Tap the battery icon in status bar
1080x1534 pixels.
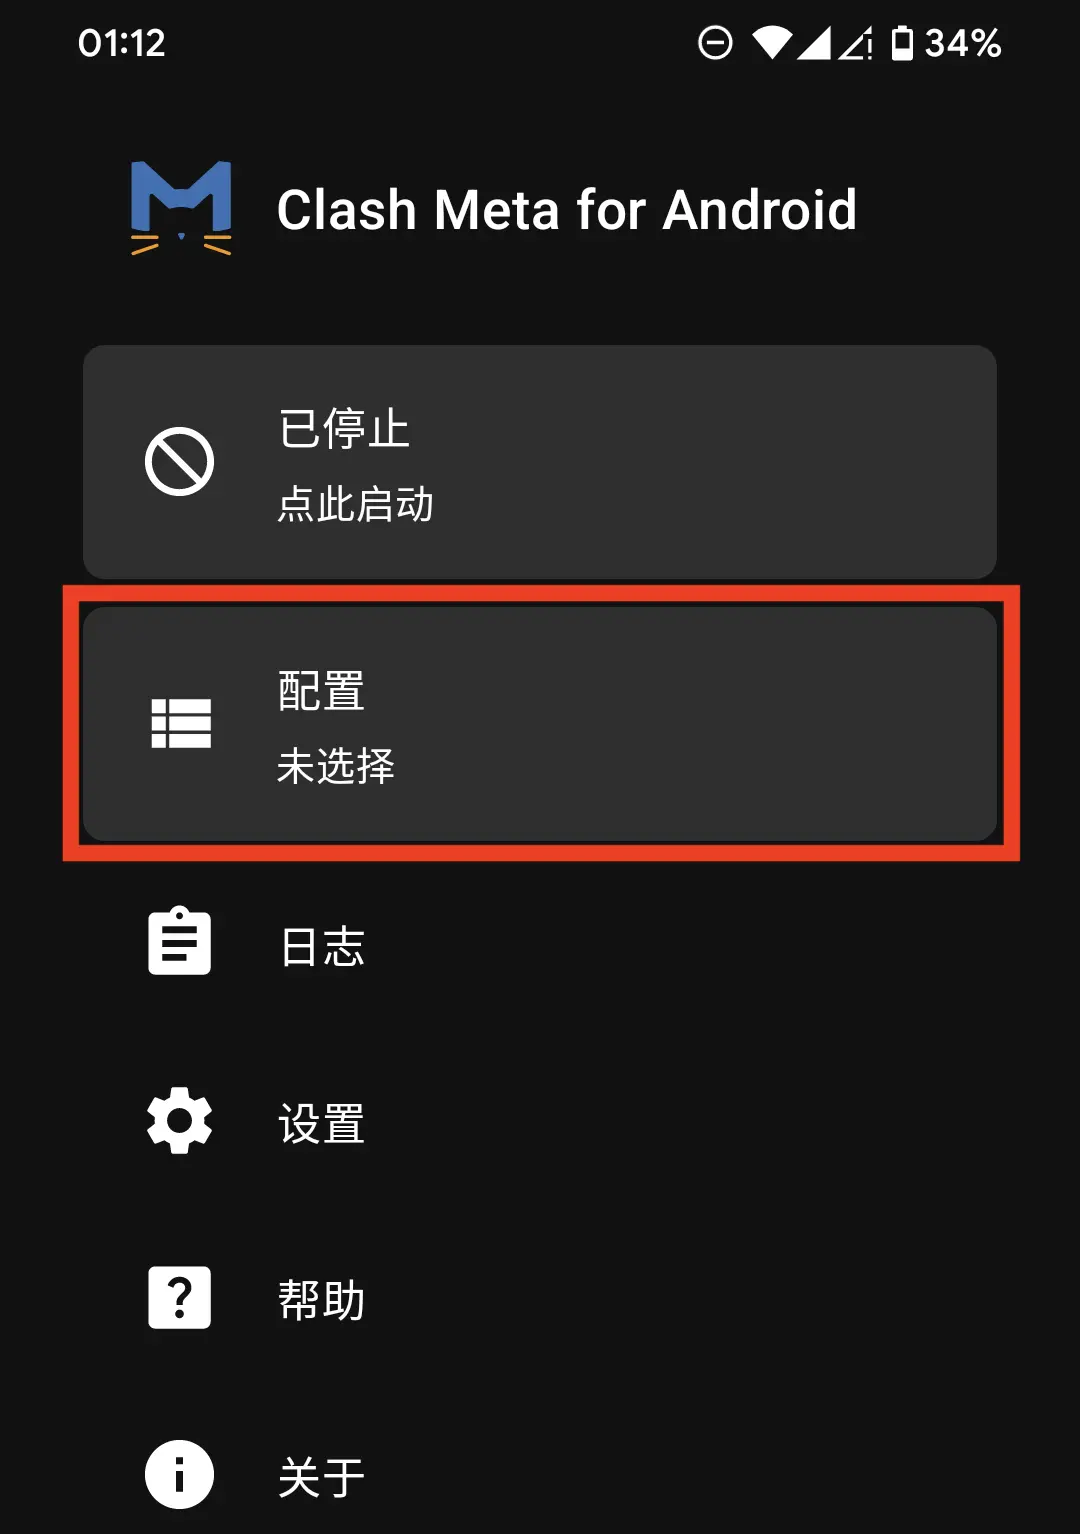[902, 43]
